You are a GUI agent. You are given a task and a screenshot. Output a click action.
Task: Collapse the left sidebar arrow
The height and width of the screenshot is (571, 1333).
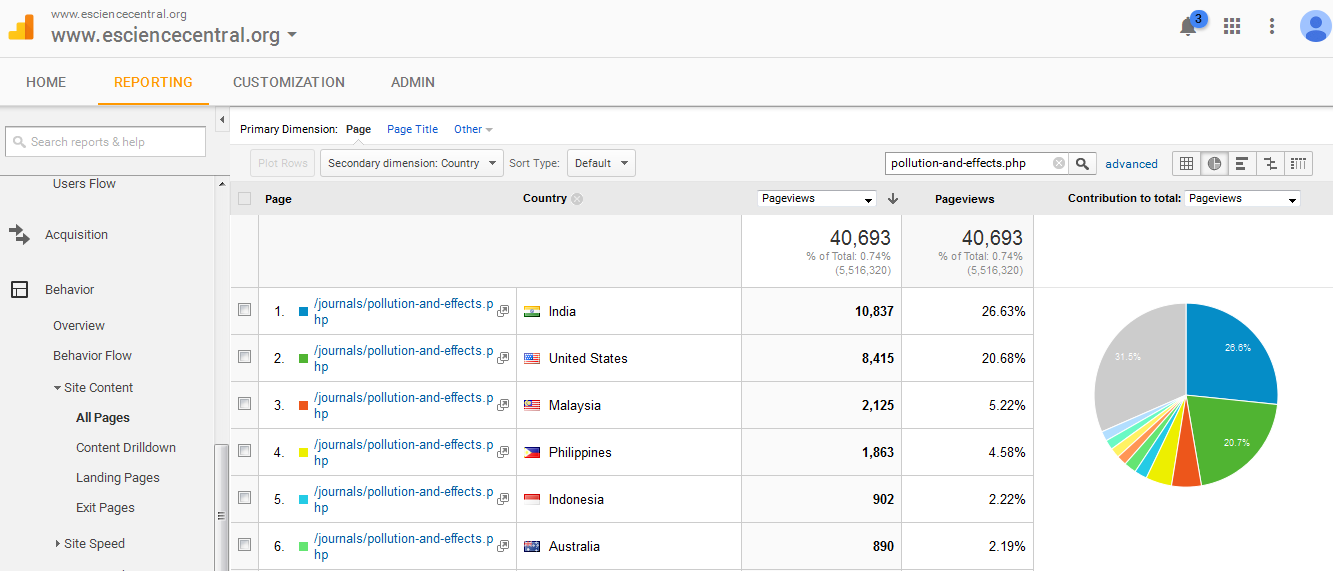222,121
